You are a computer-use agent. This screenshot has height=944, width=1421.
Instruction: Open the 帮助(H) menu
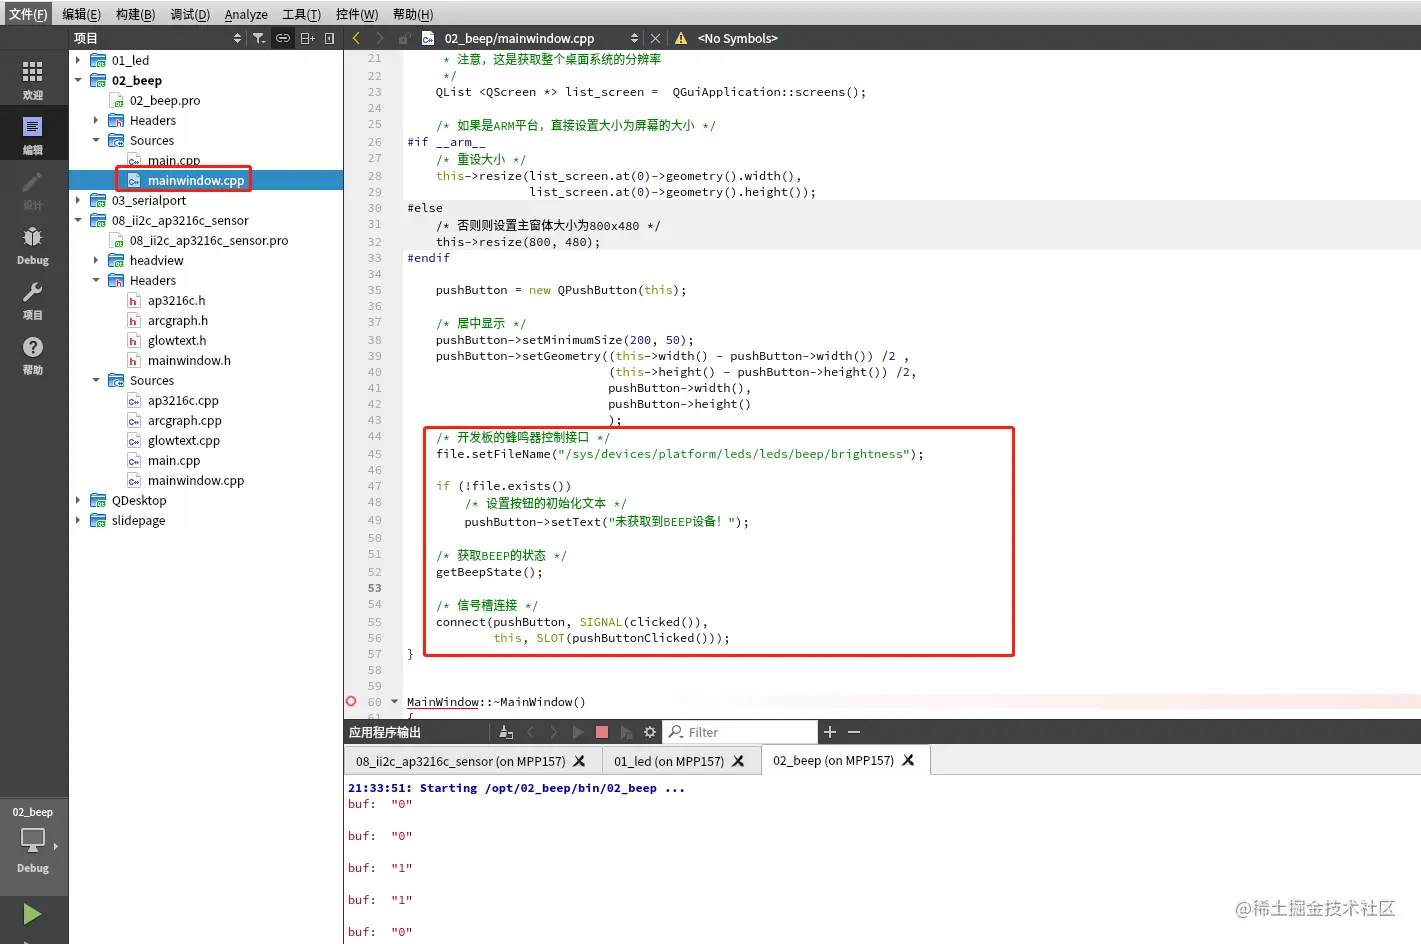(x=413, y=14)
